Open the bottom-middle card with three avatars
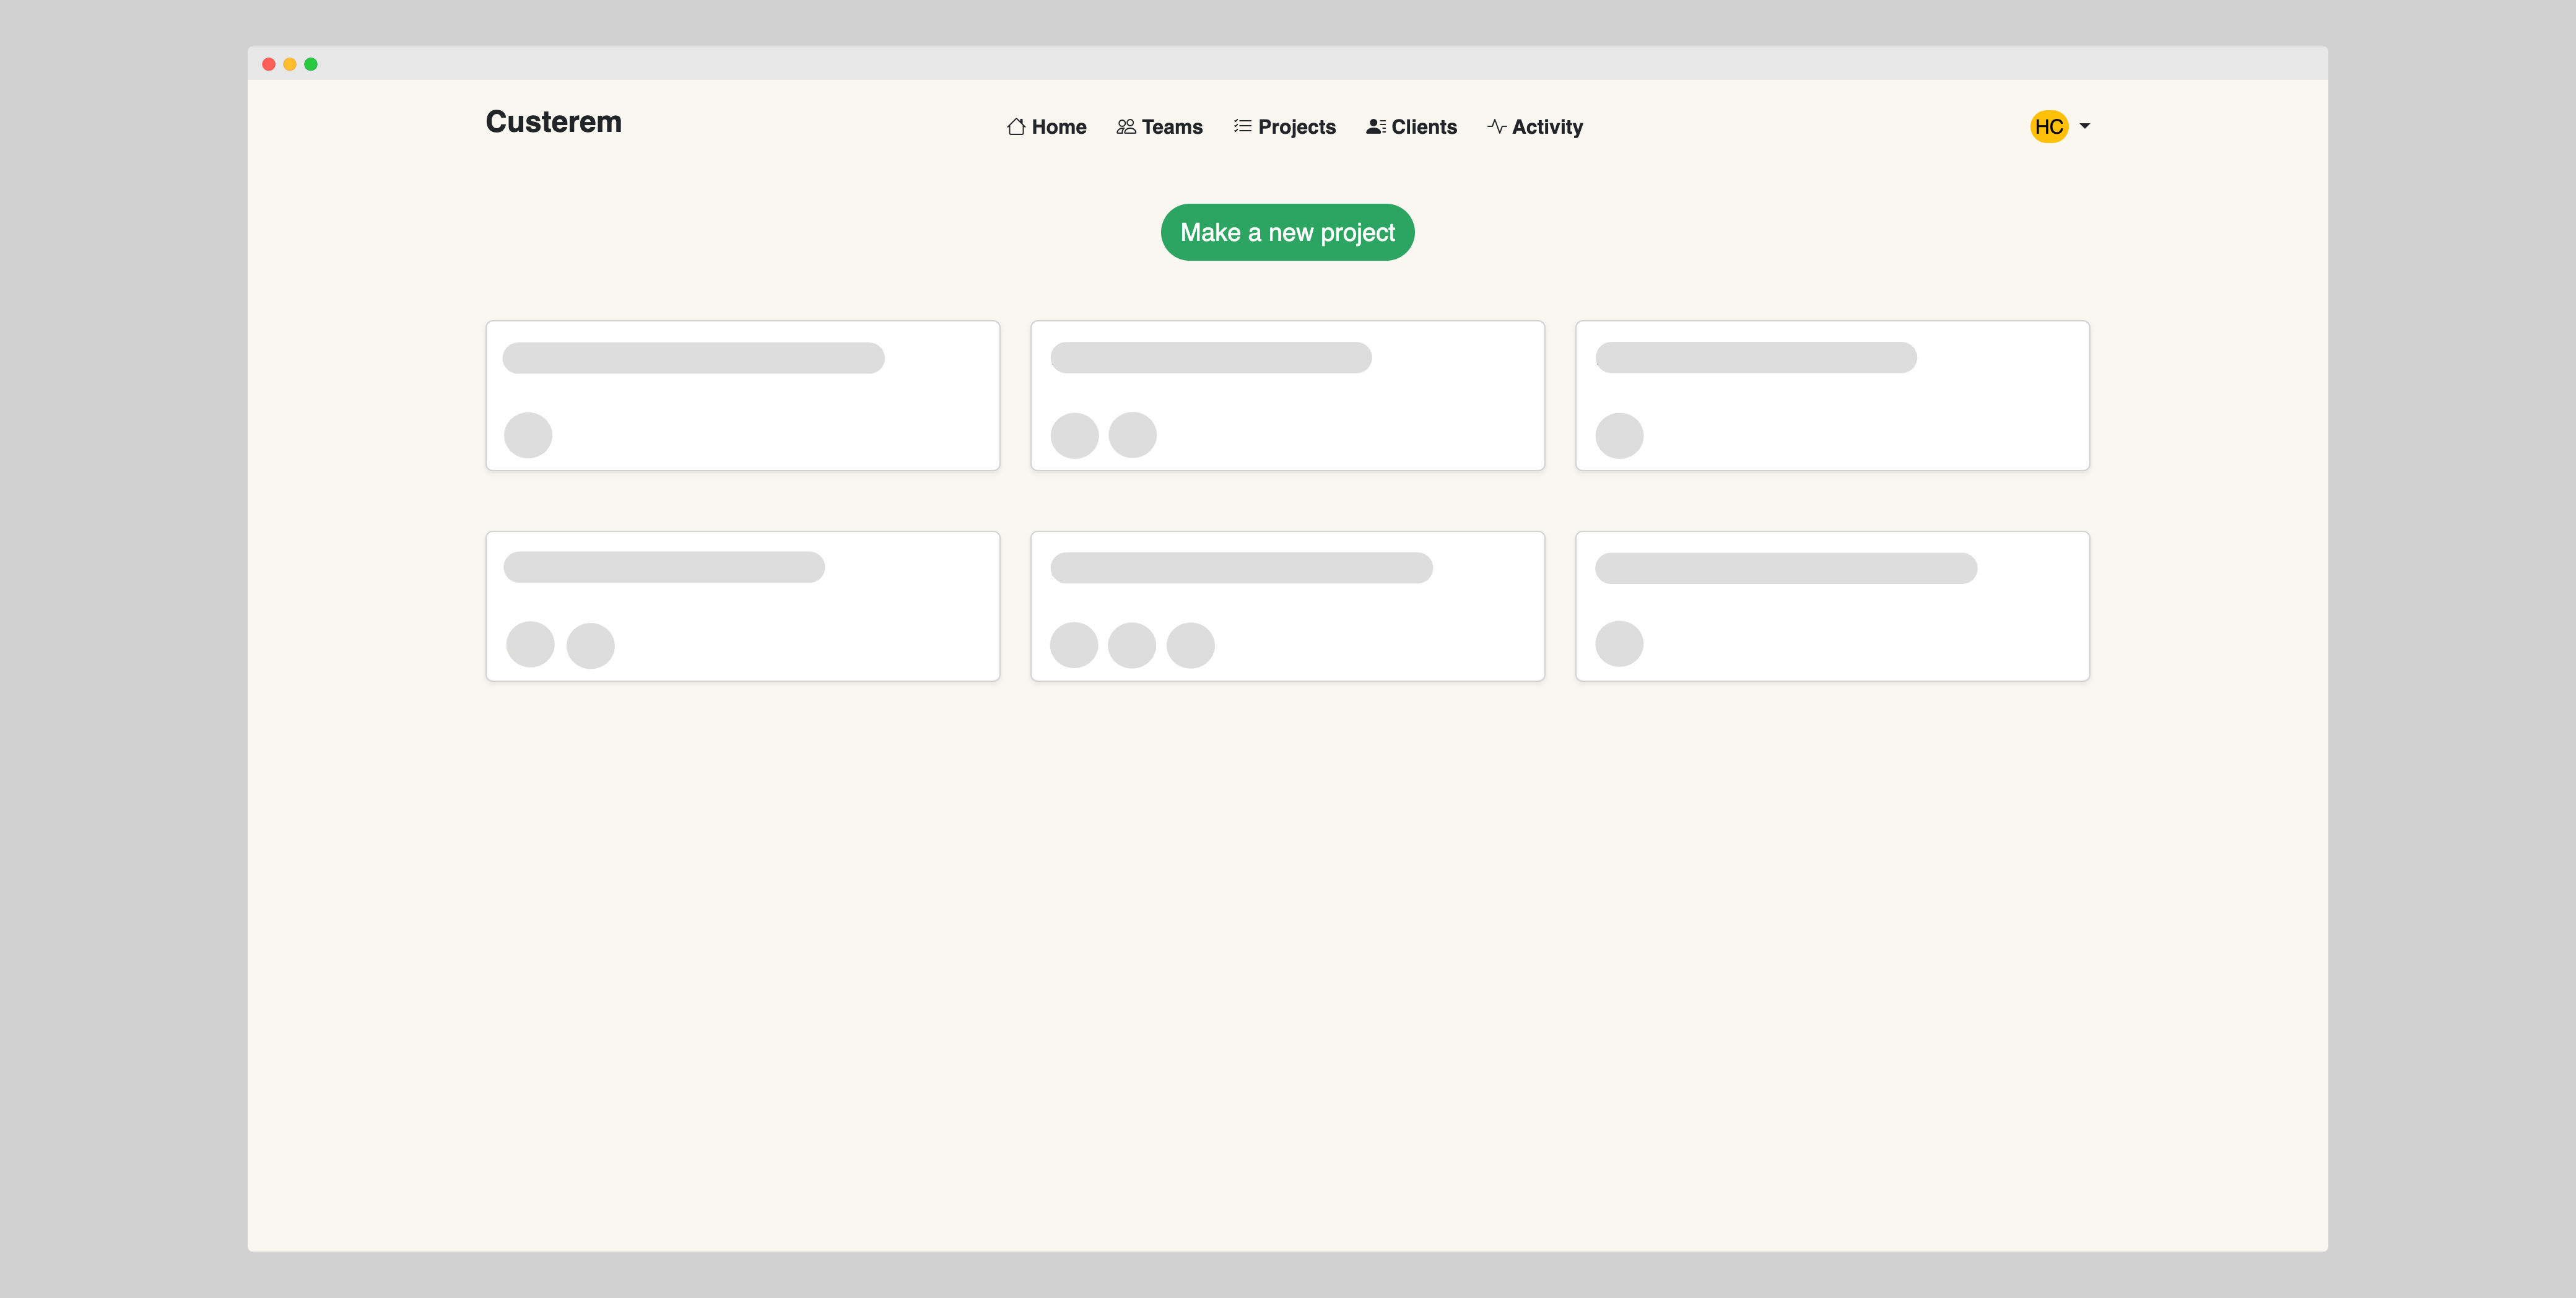2576x1298 pixels. [x=1287, y=606]
